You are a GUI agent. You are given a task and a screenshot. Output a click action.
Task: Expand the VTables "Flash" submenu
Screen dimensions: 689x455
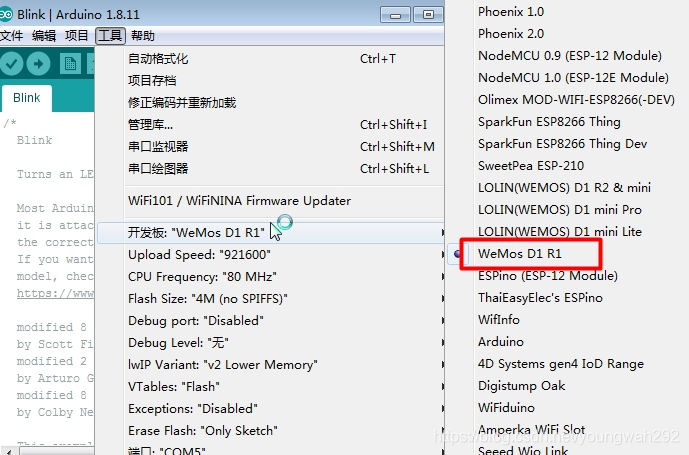270,386
